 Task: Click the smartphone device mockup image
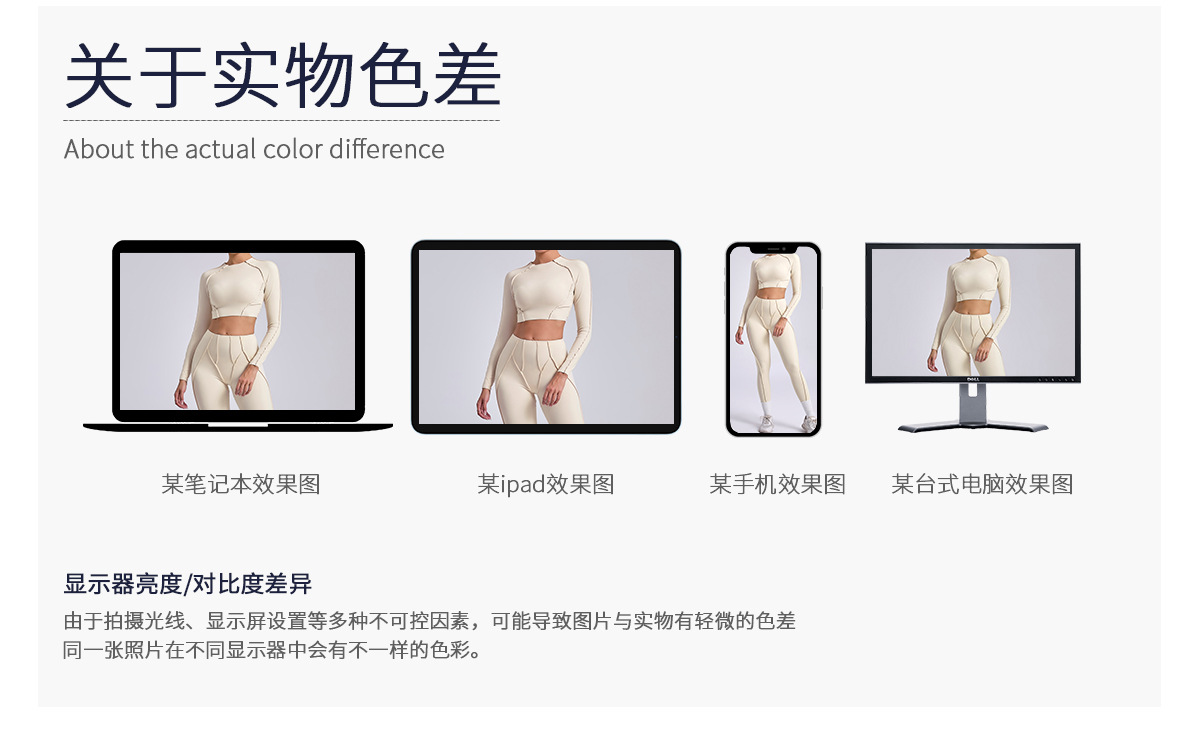click(x=773, y=339)
